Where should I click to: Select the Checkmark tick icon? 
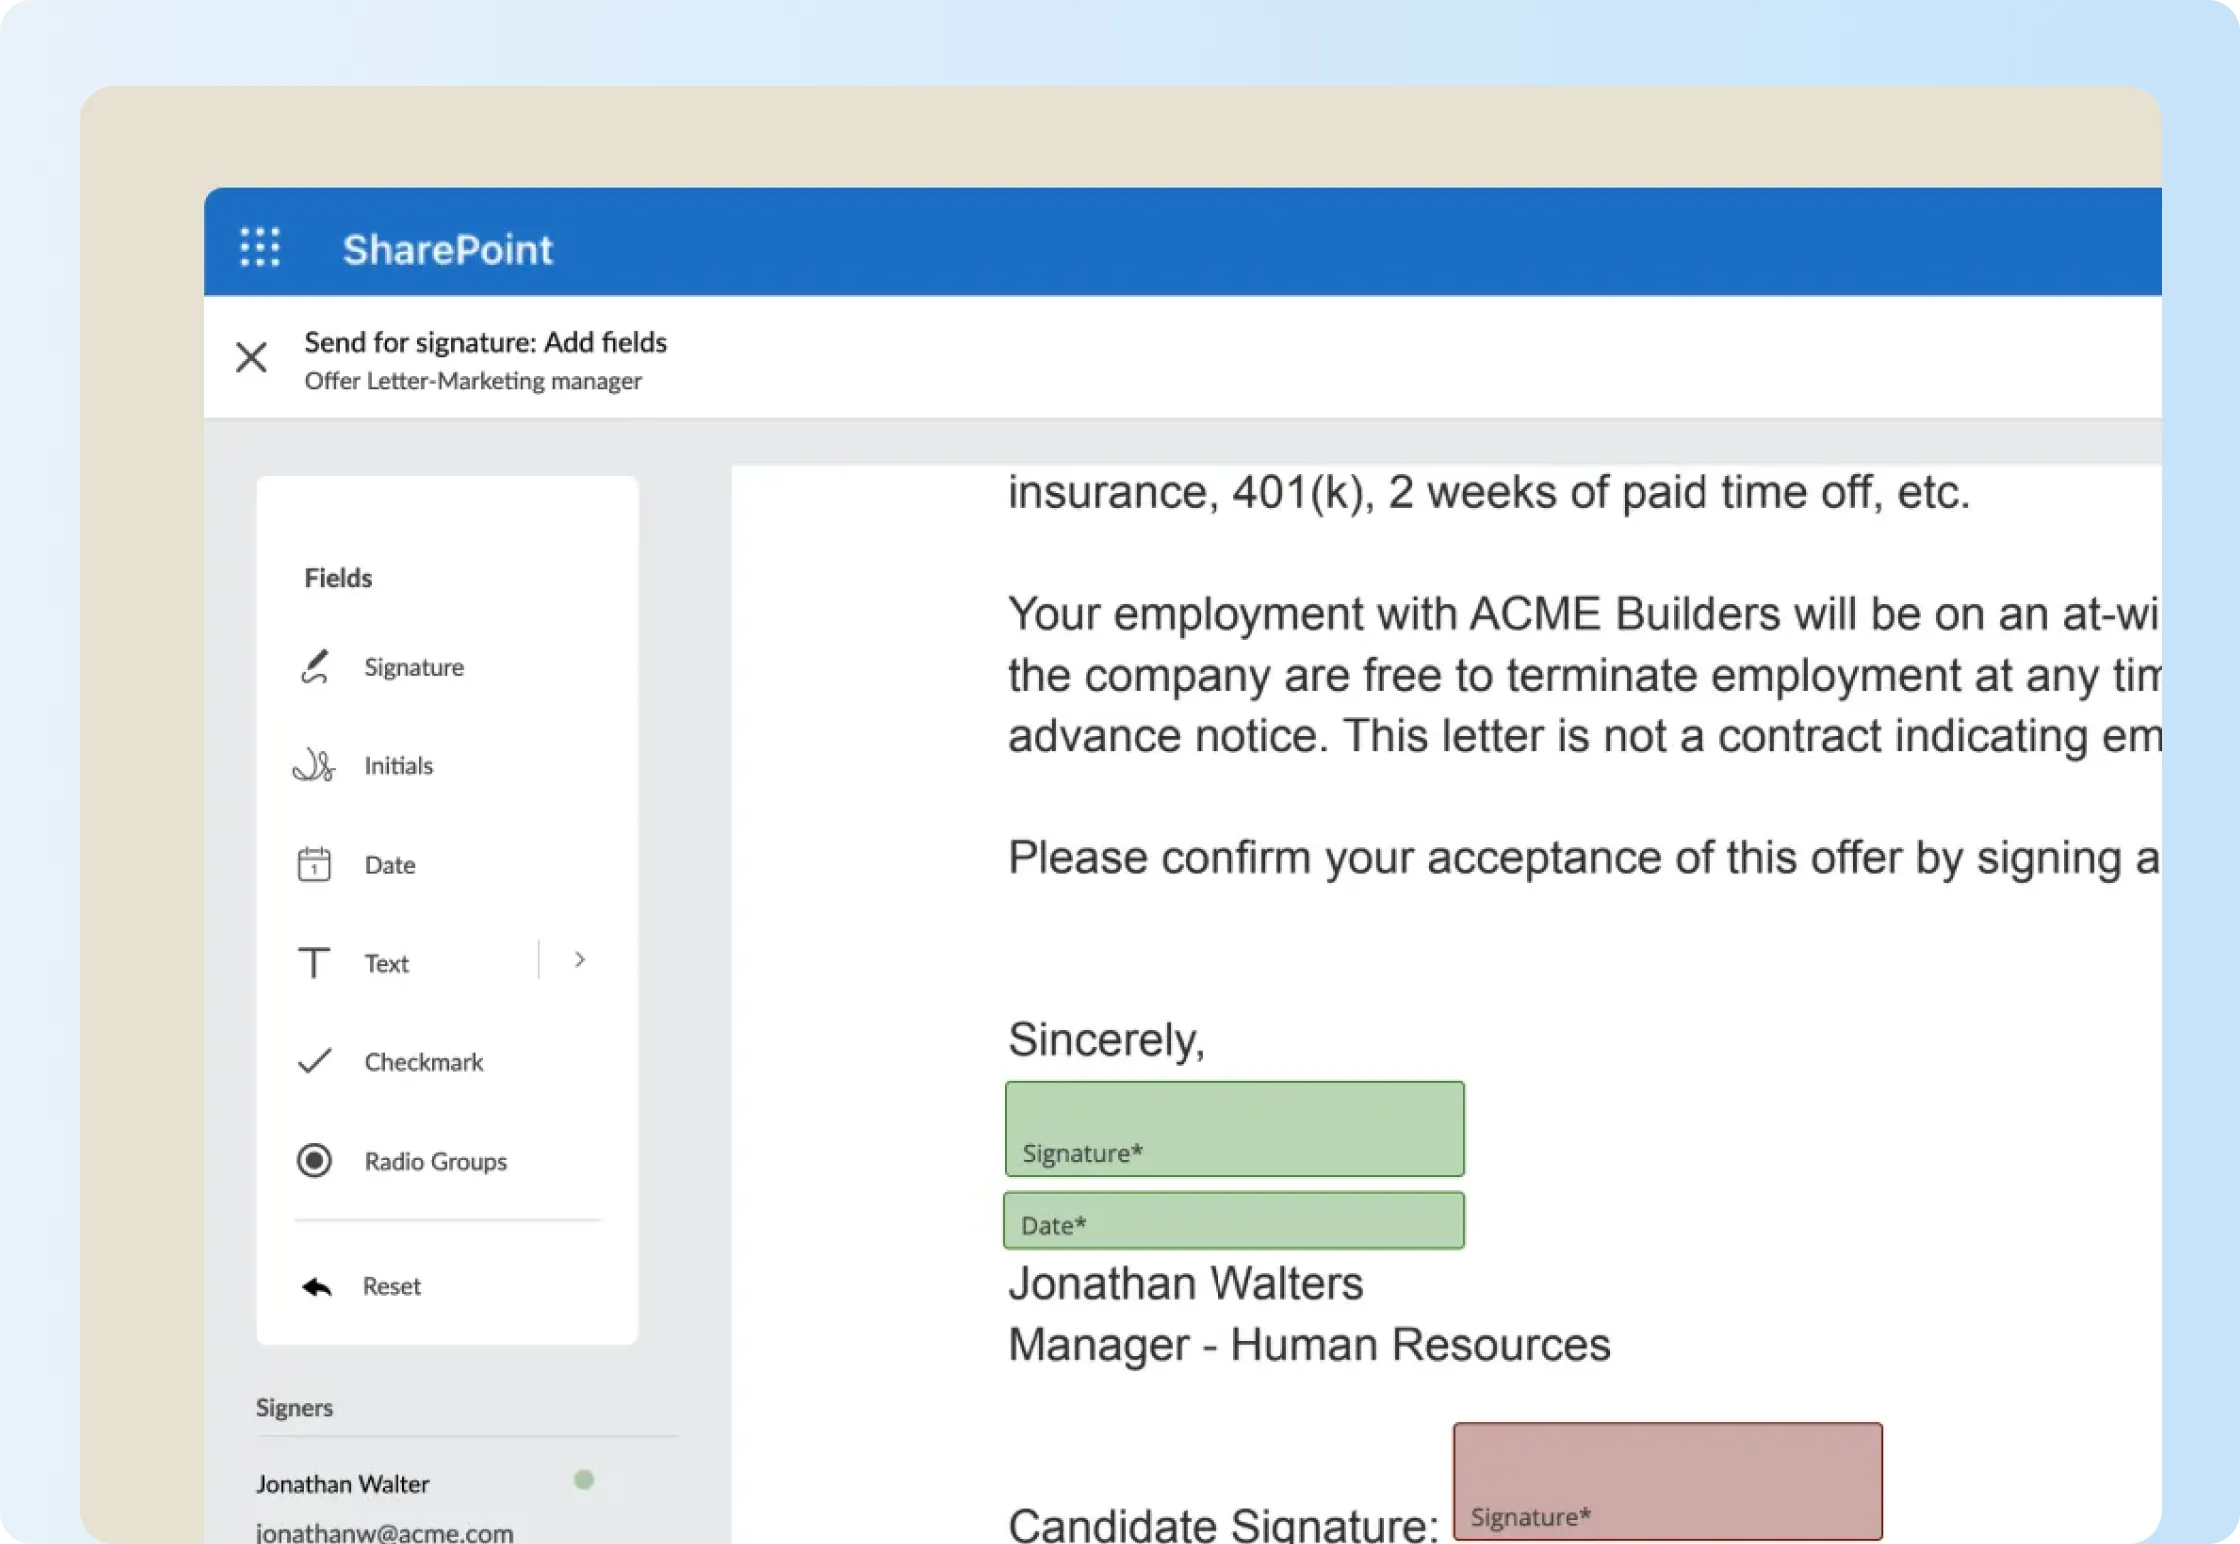(314, 1061)
